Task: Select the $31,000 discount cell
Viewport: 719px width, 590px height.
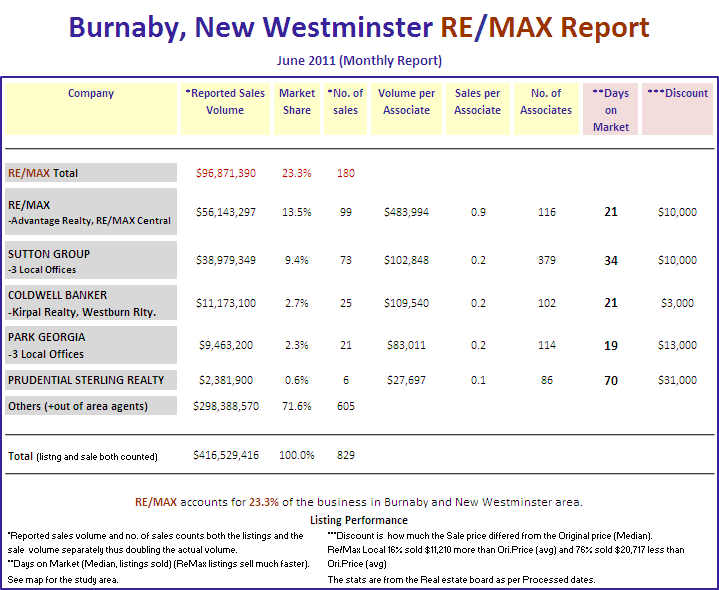Action: pyautogui.click(x=677, y=380)
